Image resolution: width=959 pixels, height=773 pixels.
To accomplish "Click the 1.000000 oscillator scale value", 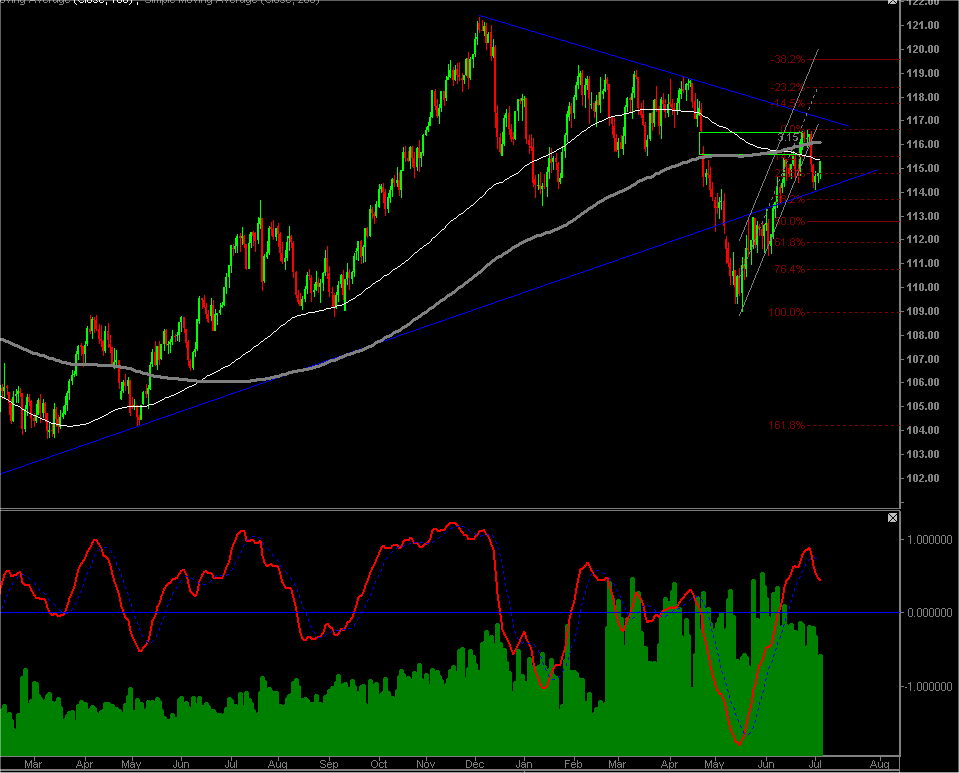I will click(930, 539).
